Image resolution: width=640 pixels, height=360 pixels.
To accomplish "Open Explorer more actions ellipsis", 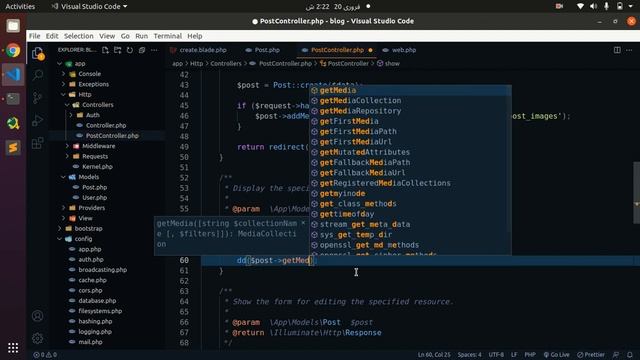I will [x=154, y=50].
